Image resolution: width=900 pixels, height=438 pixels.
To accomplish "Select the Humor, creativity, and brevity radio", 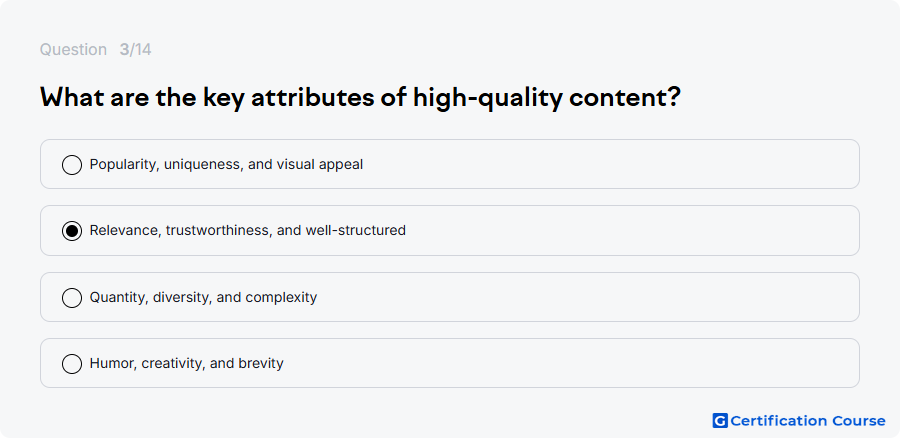I will tap(72, 364).
